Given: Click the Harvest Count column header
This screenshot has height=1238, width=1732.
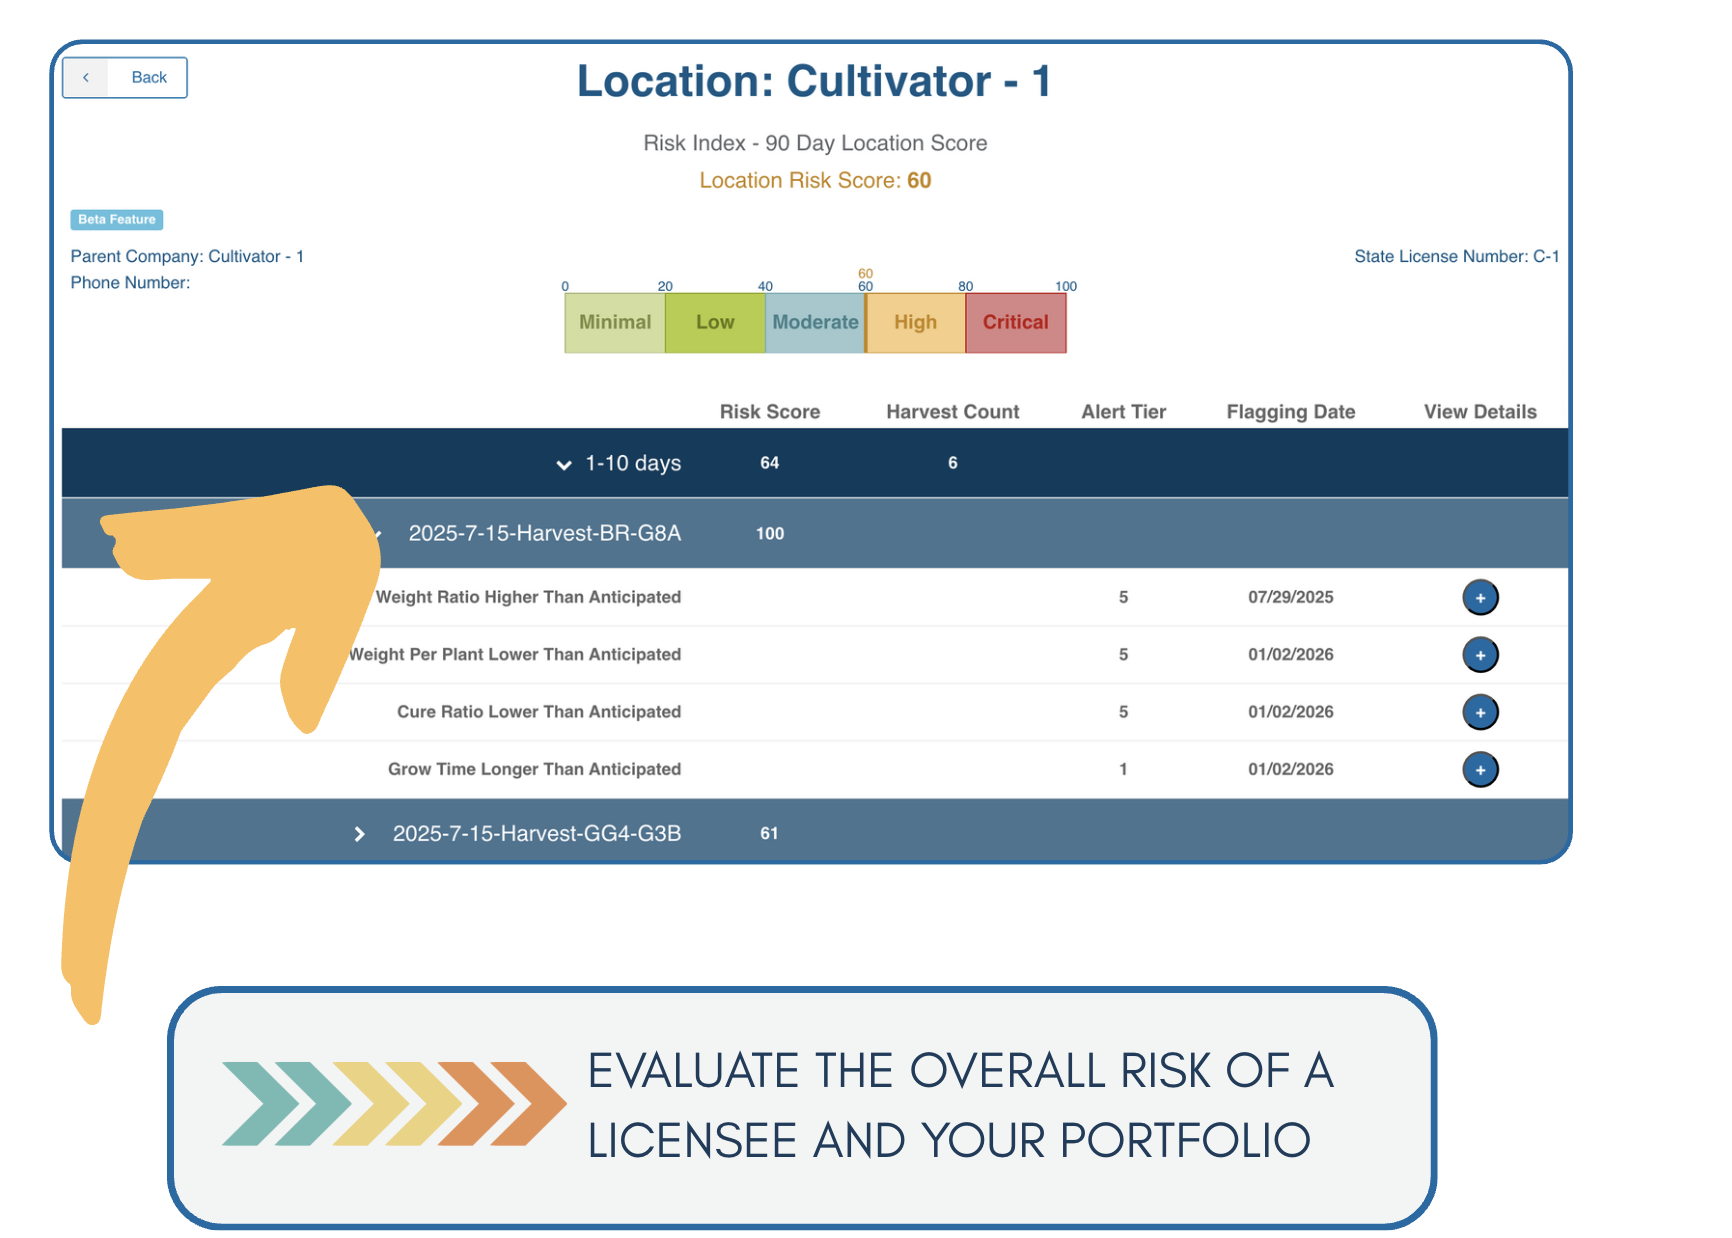Looking at the screenshot, I should click(x=952, y=412).
